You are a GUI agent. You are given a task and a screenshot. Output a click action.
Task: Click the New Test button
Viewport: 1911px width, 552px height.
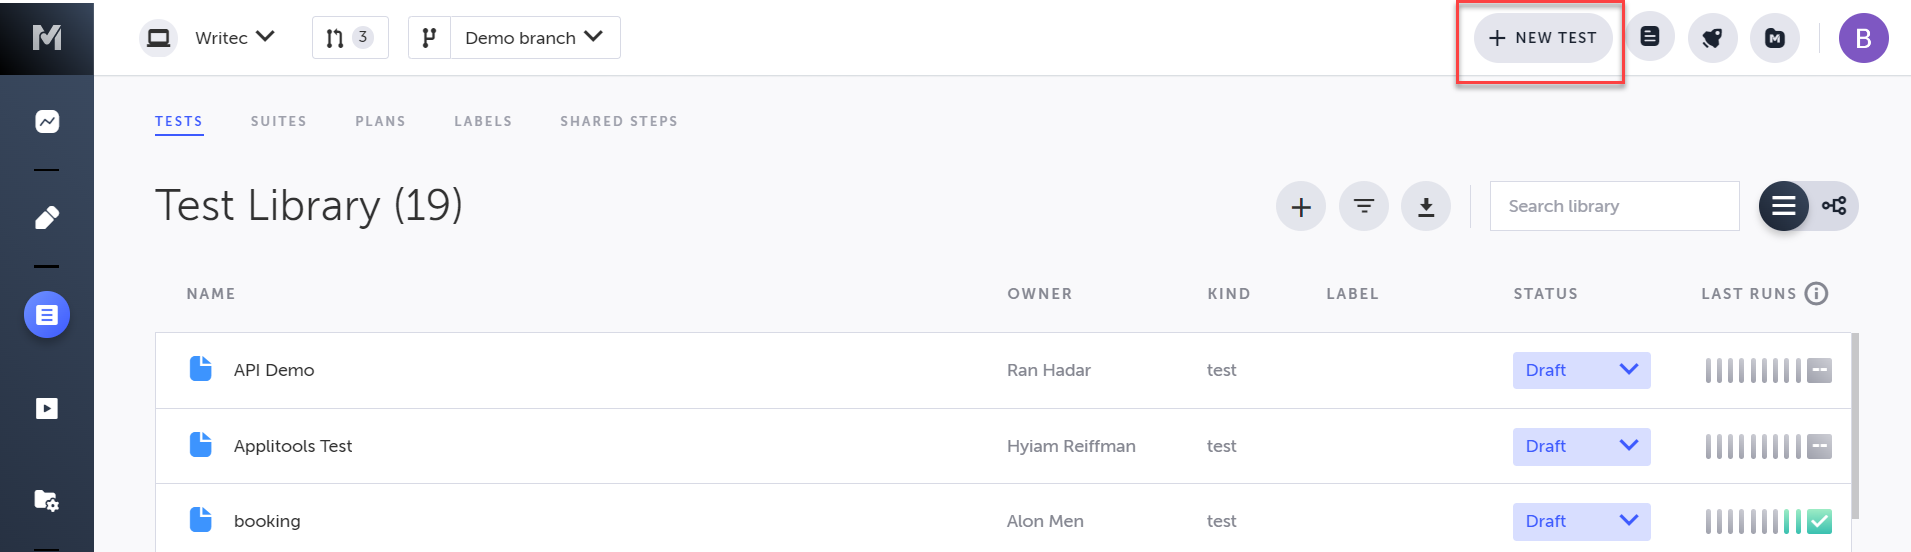[1542, 38]
